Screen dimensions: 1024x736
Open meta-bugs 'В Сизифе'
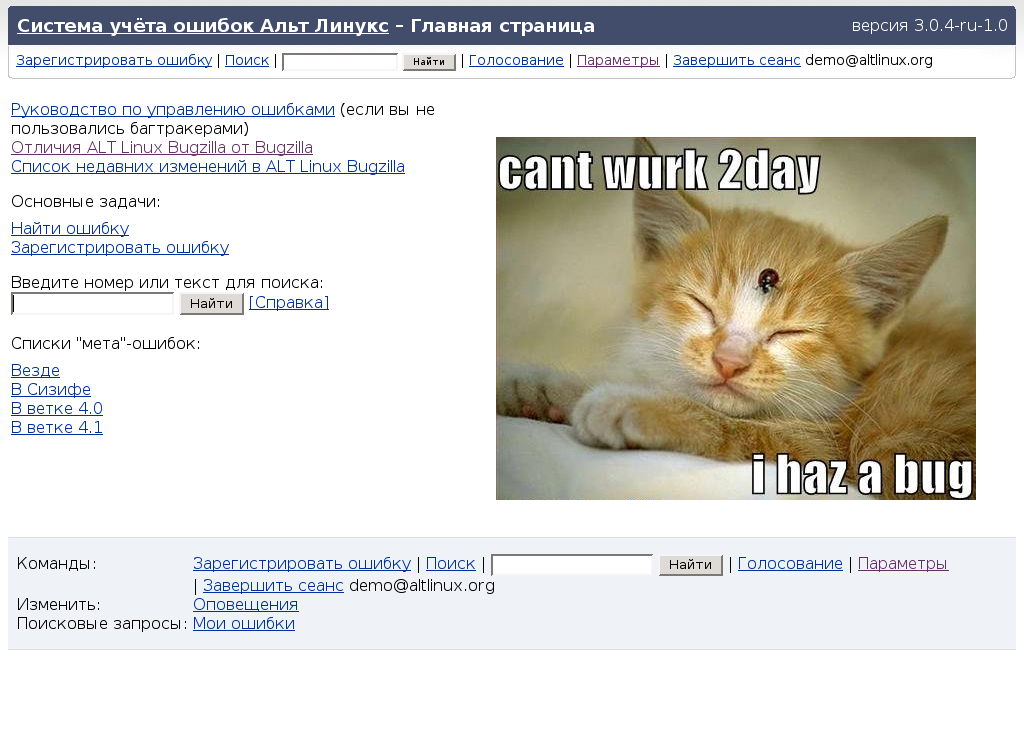[x=50, y=389]
